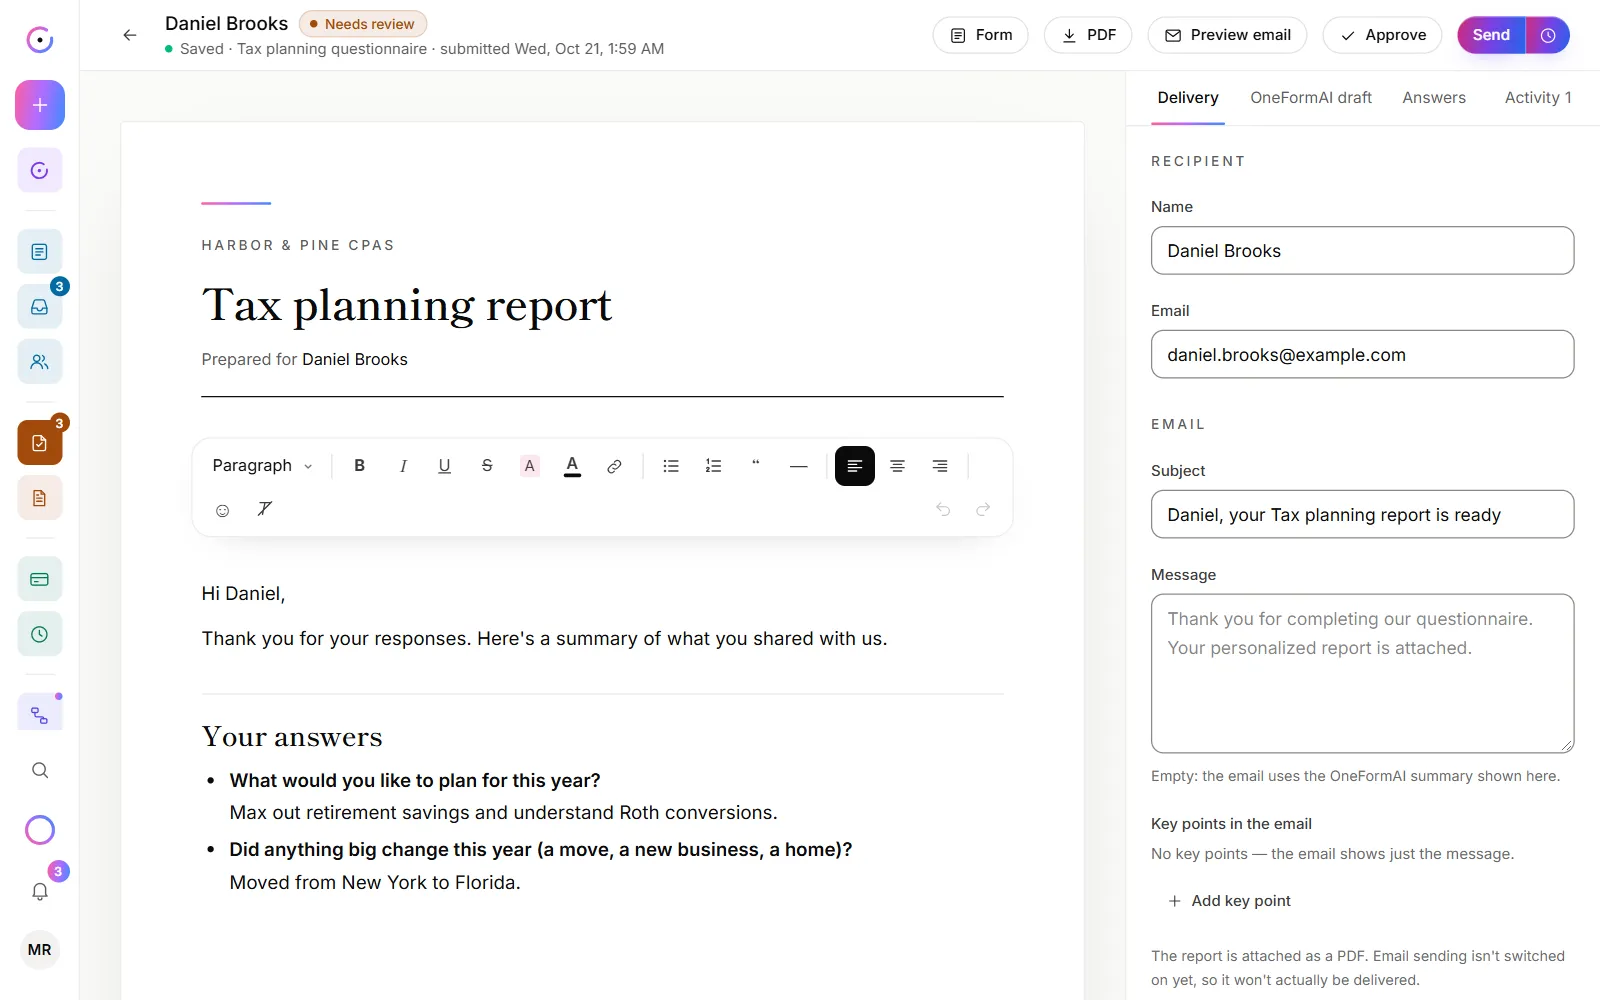Screen dimensions: 1600x1000
Task: Edit the recipient Name field
Action: pos(1363,251)
